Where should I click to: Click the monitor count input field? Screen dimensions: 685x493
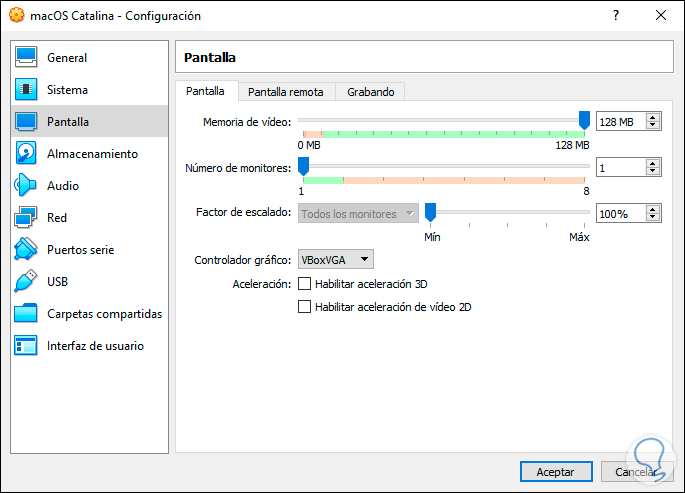[621, 167]
